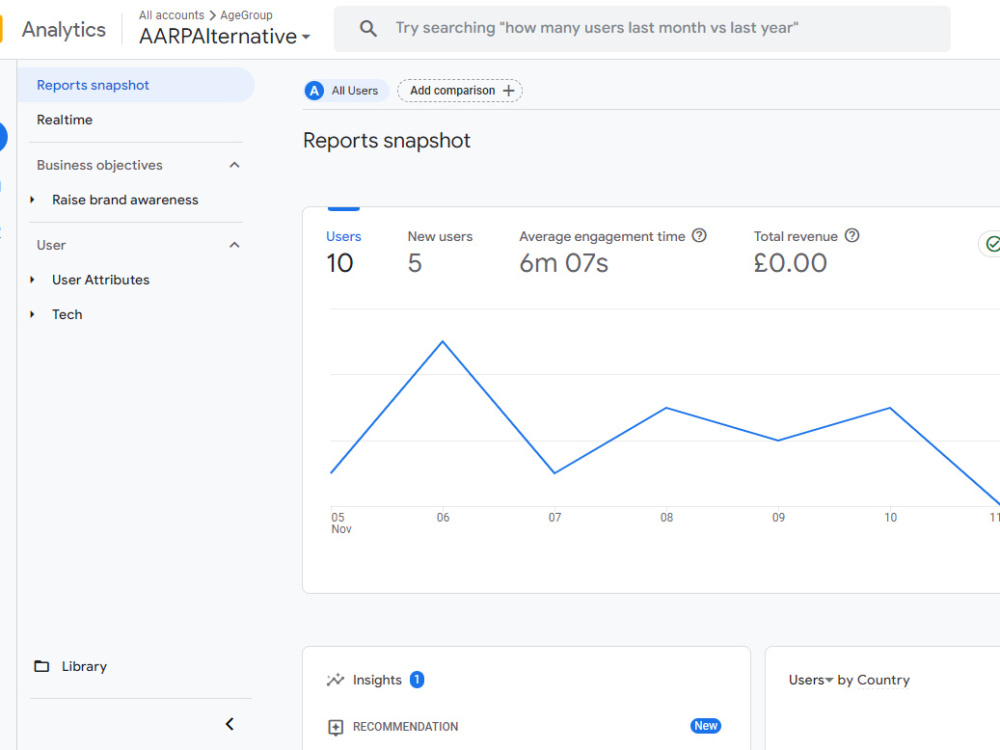Click the Library folder icon
This screenshot has width=1000, height=750.
[41, 666]
